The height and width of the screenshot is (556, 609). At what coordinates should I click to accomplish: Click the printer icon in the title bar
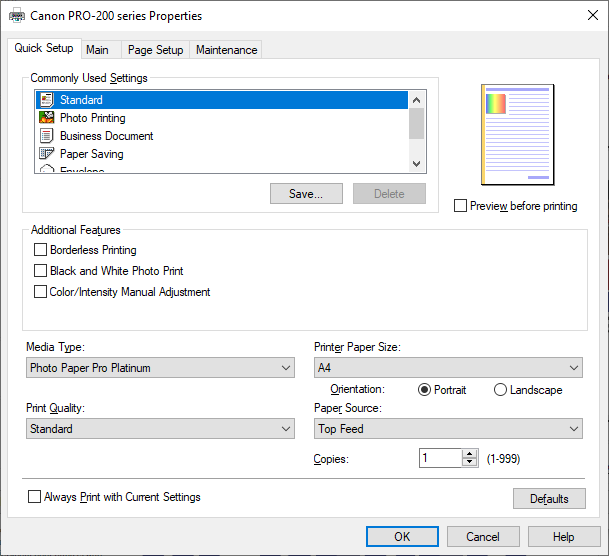point(17,16)
